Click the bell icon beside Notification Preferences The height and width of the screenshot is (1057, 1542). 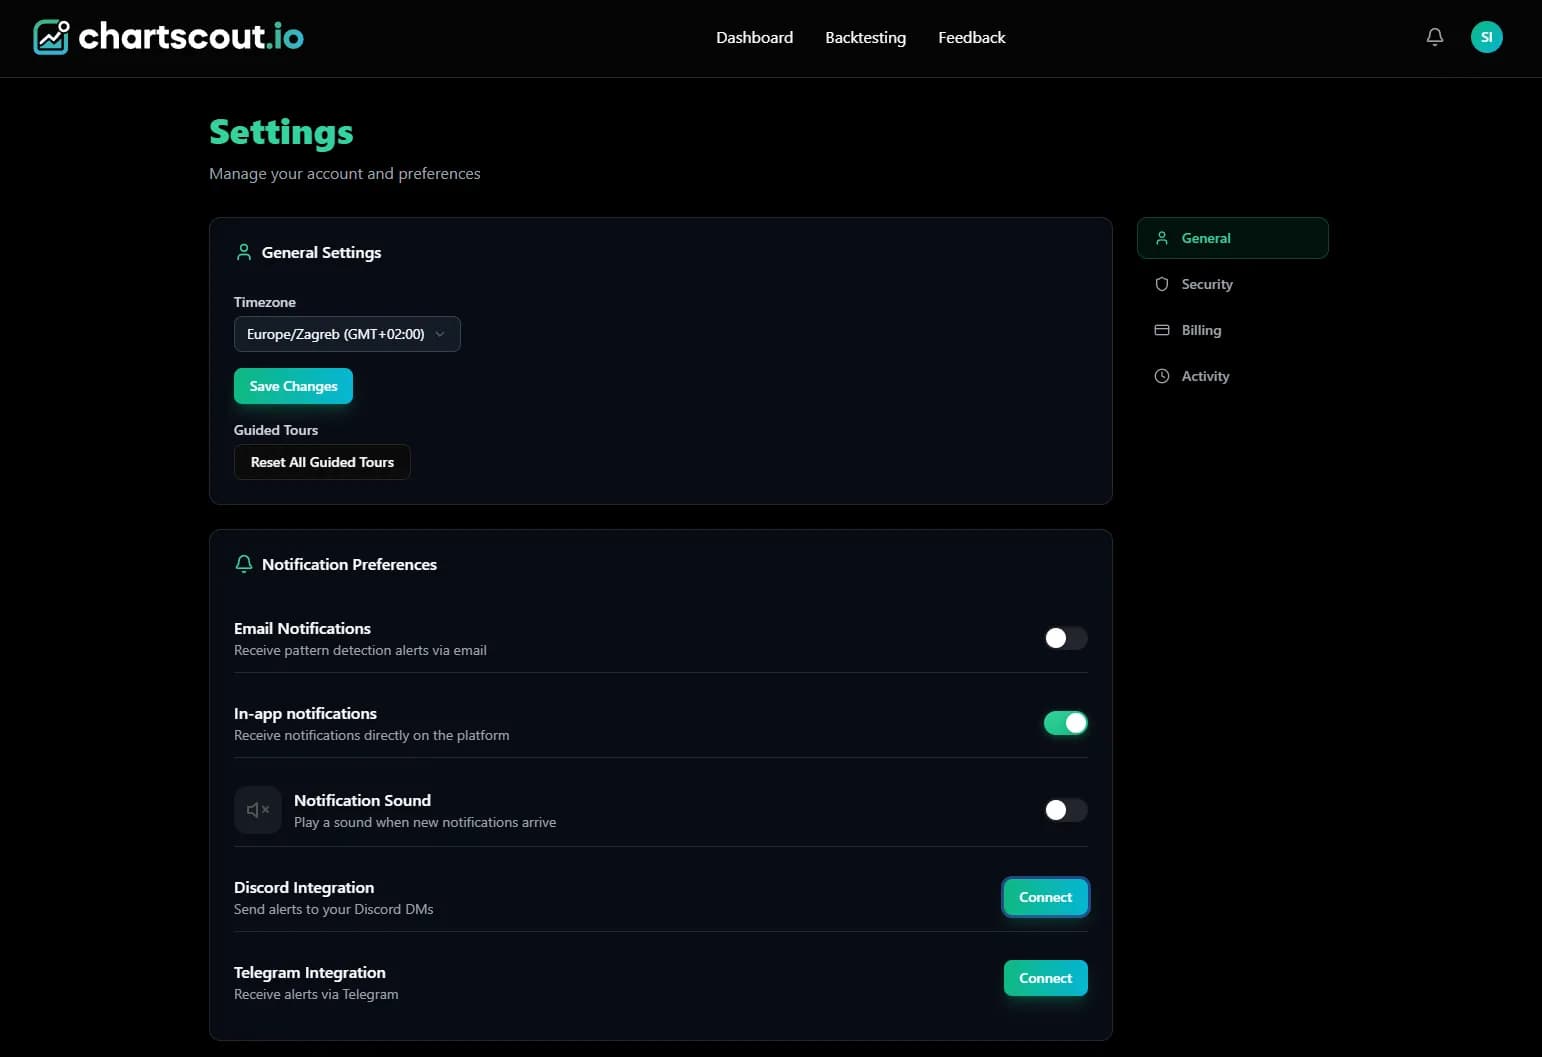click(243, 564)
